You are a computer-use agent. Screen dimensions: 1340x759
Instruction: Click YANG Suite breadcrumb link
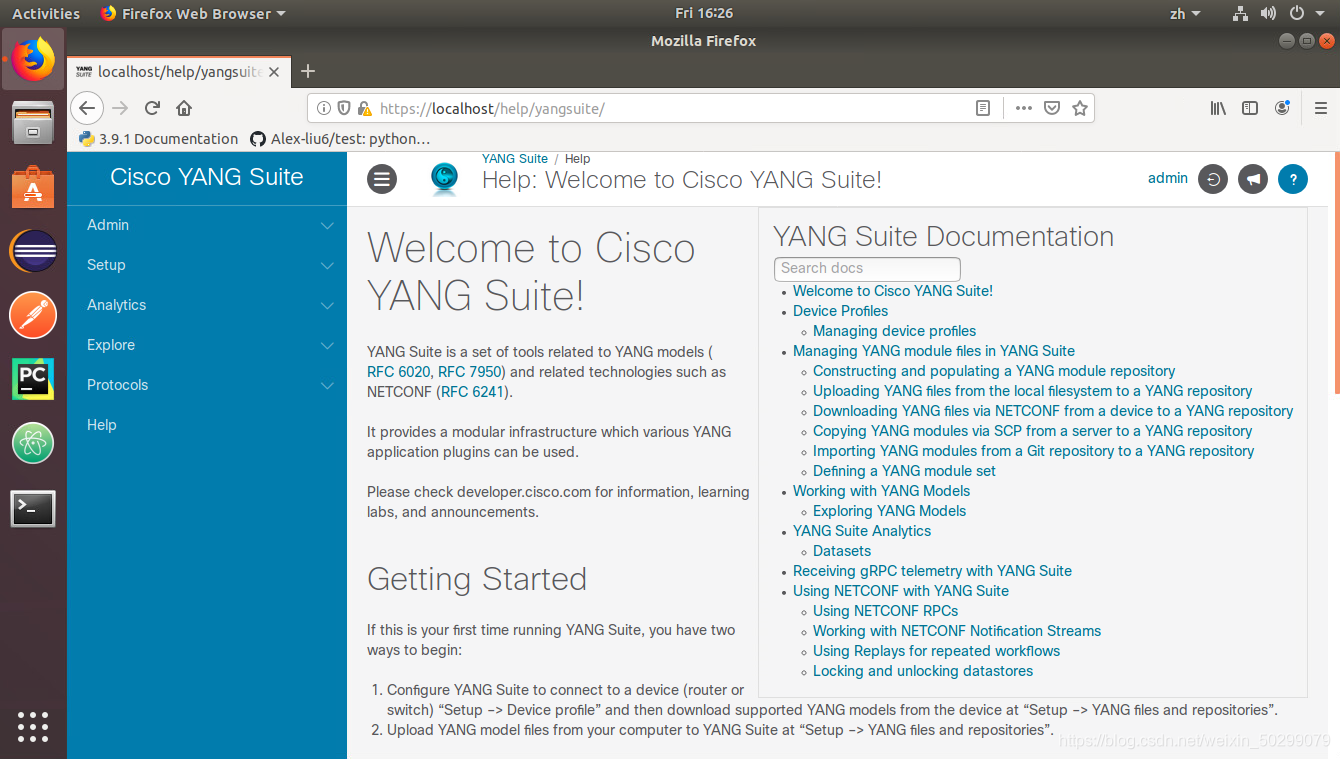[514, 159]
